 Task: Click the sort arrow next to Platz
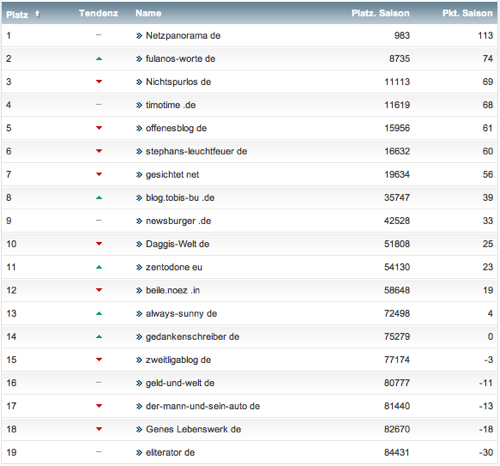pyautogui.click(x=37, y=13)
